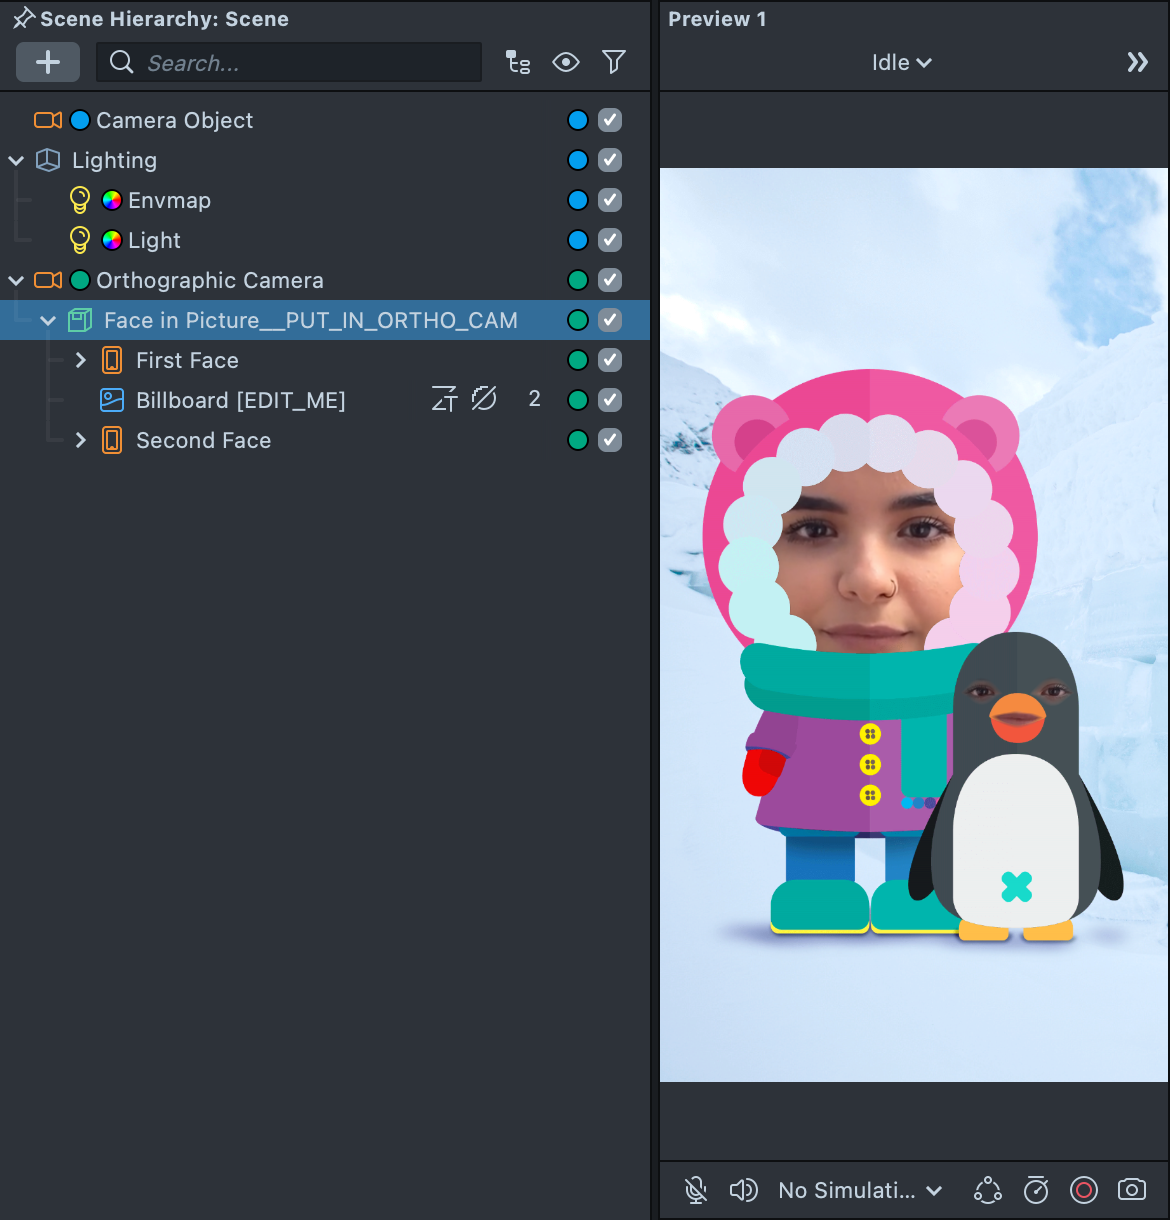1170x1220 pixels.
Task: Toggle the Second Face enabled checkbox
Action: pyautogui.click(x=610, y=440)
